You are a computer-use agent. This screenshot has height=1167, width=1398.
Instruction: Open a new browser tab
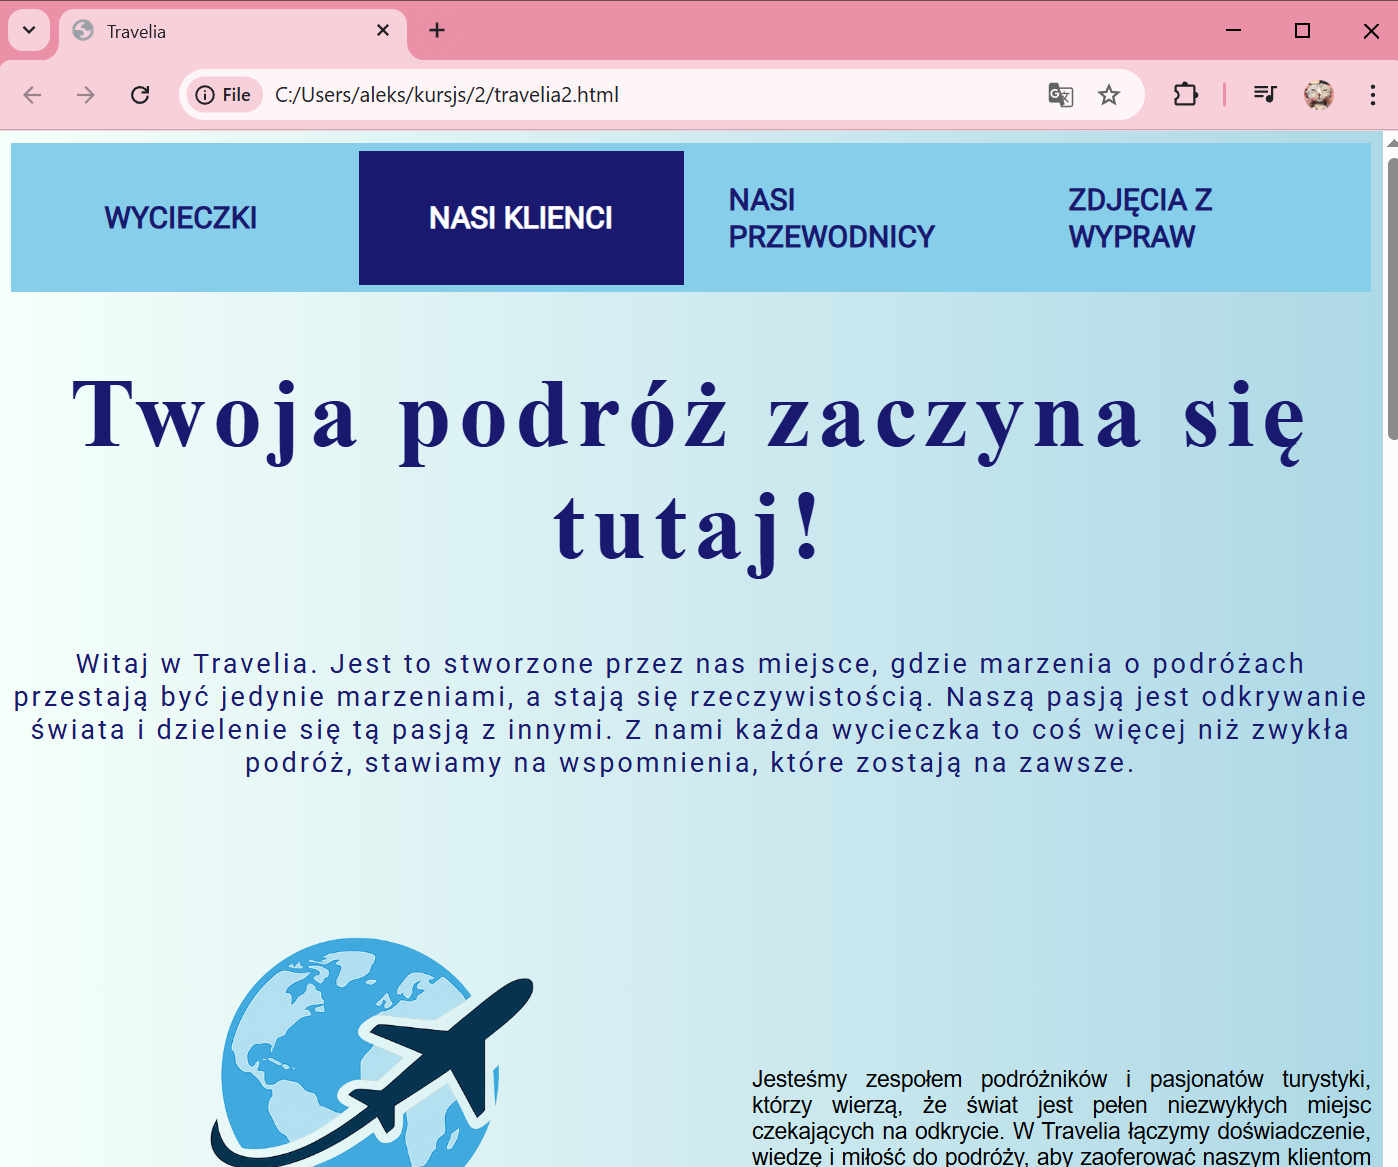click(437, 30)
